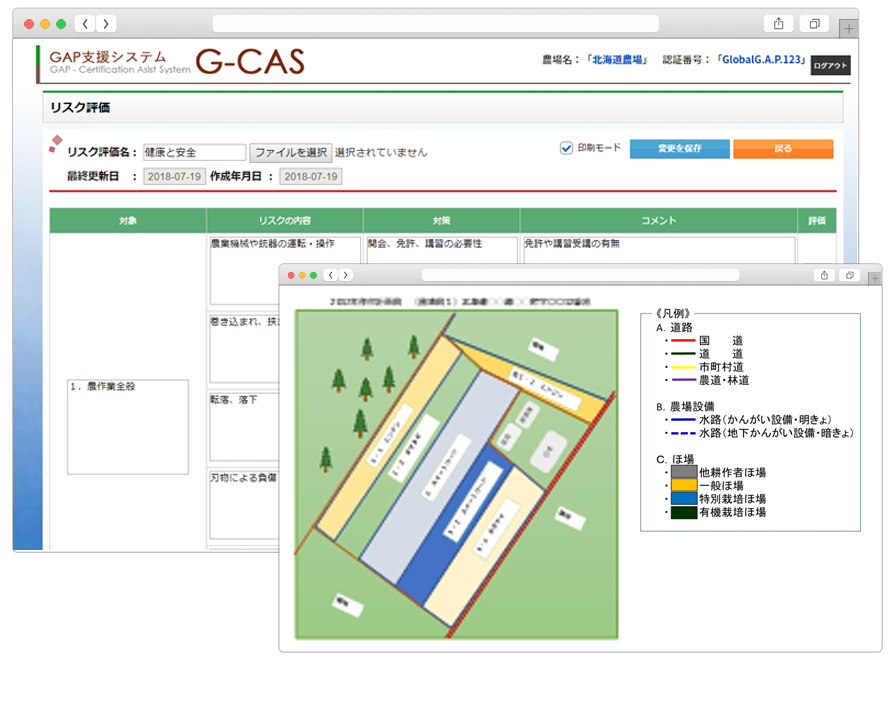Click the リスク評価 page heading
This screenshot has height=711, width=891.
pos(80,107)
